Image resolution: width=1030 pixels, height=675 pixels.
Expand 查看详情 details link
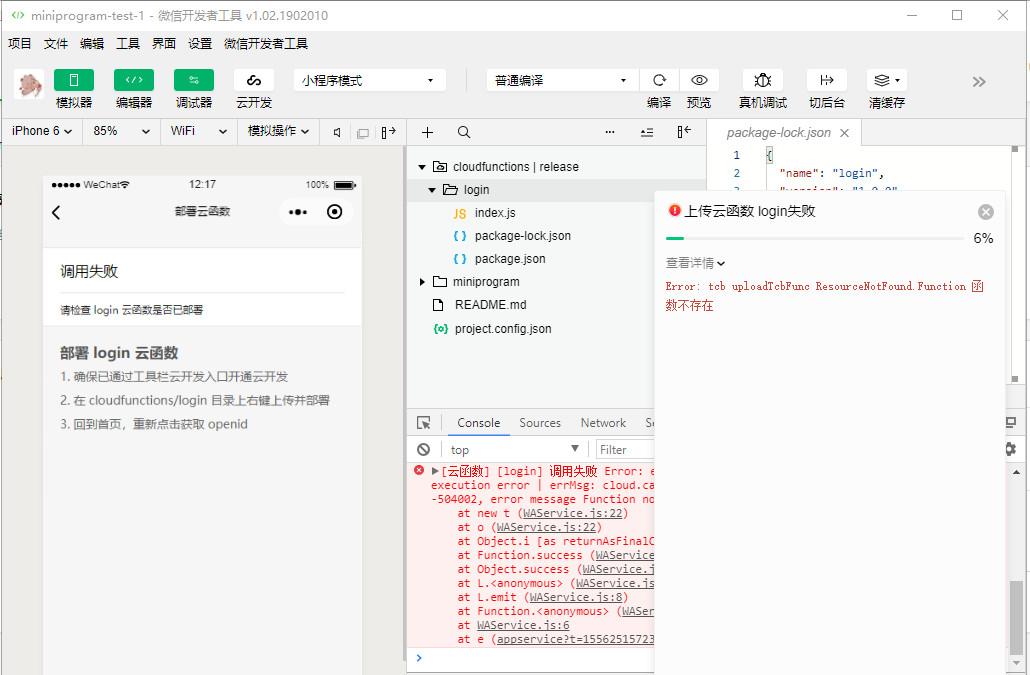(695, 263)
